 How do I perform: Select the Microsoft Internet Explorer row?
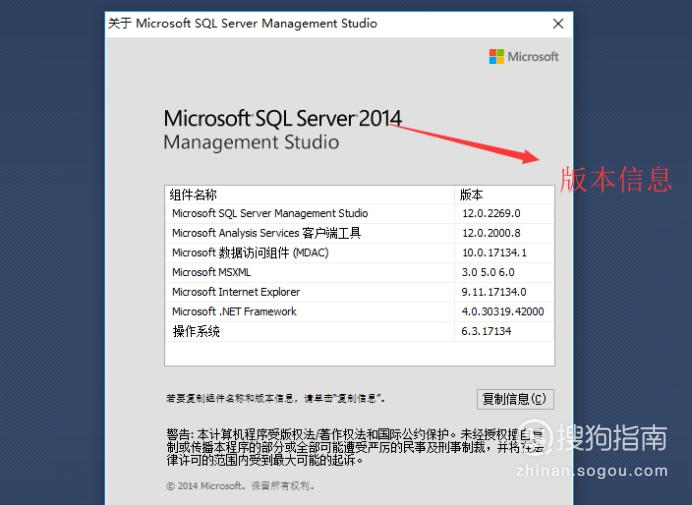pos(360,292)
